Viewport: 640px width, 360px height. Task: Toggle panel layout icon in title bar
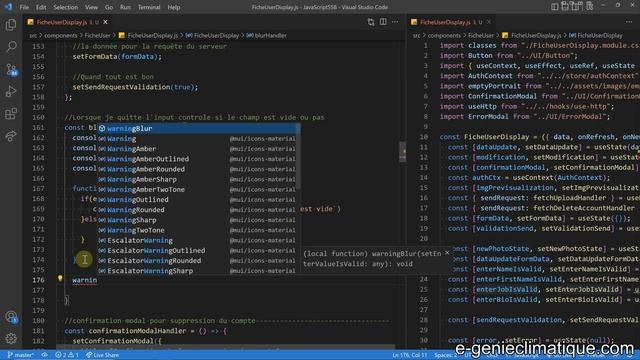[566, 6]
